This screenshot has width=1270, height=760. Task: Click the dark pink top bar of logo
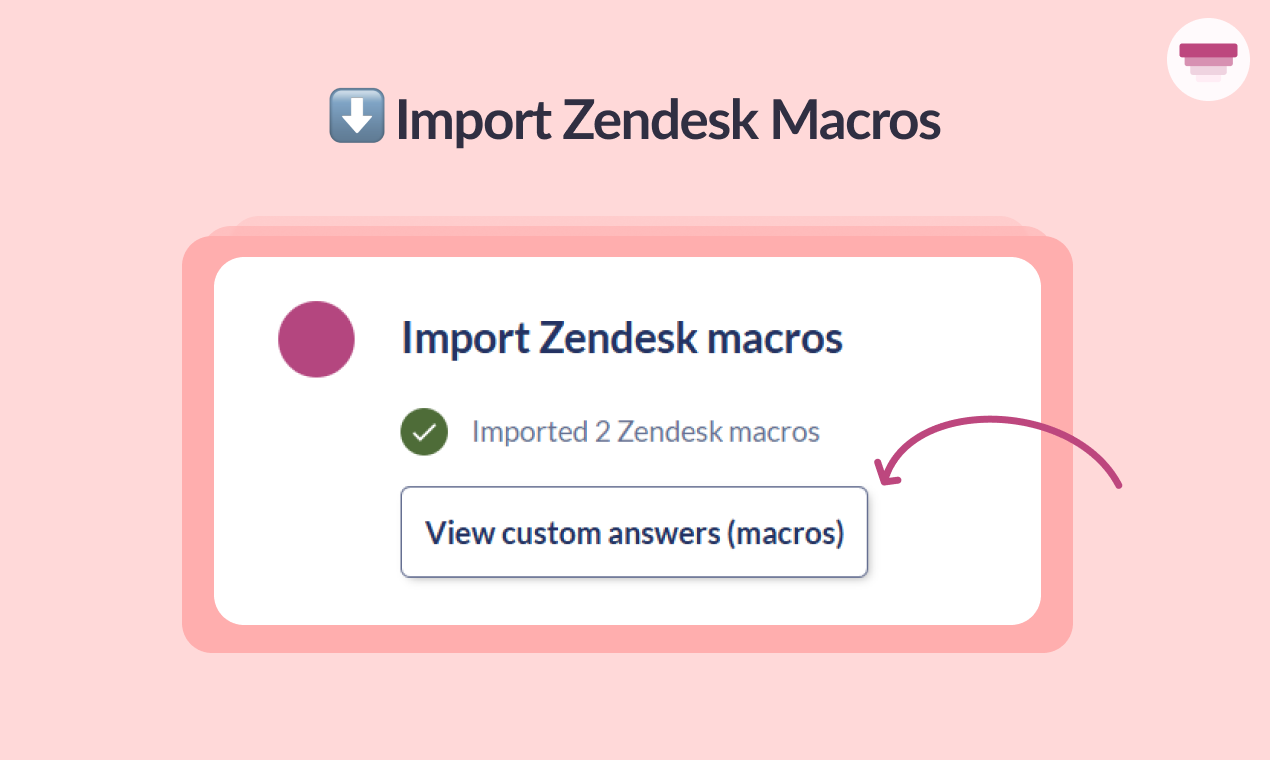(x=1208, y=50)
